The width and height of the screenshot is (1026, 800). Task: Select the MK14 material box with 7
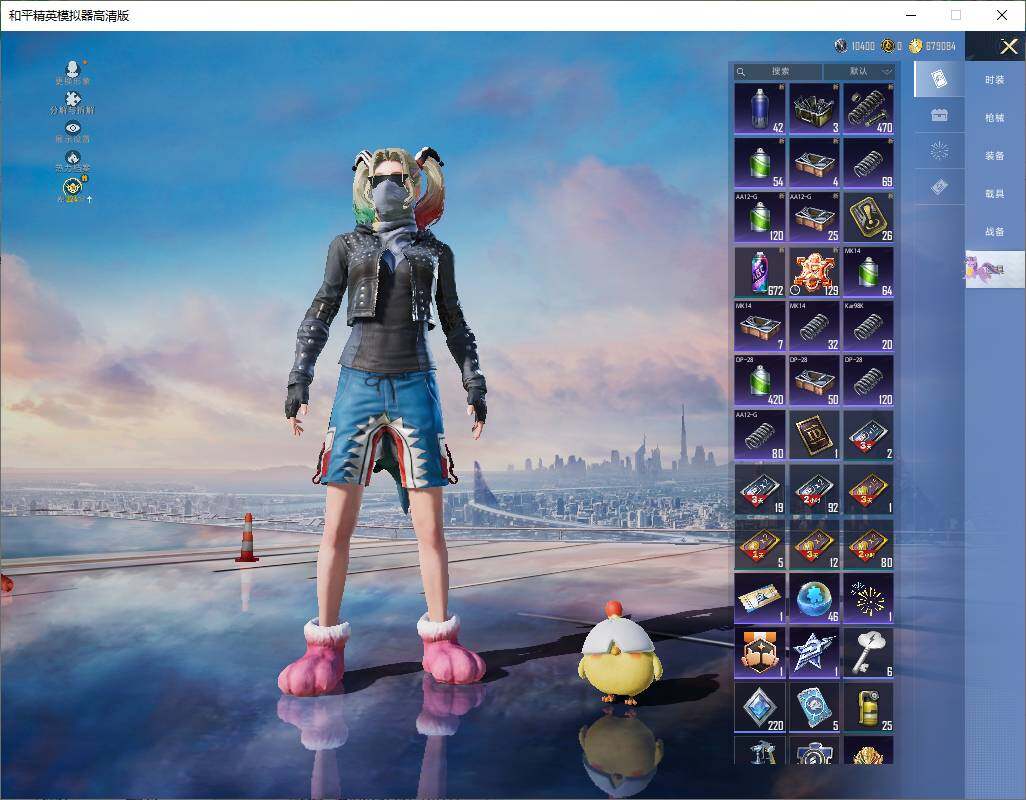pos(760,326)
